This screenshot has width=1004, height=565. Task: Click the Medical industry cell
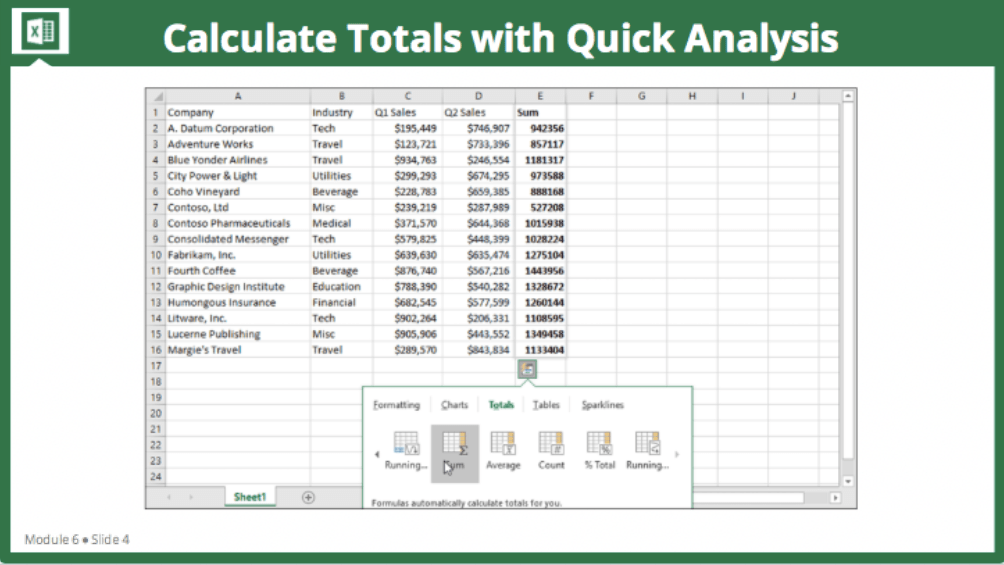point(341,223)
